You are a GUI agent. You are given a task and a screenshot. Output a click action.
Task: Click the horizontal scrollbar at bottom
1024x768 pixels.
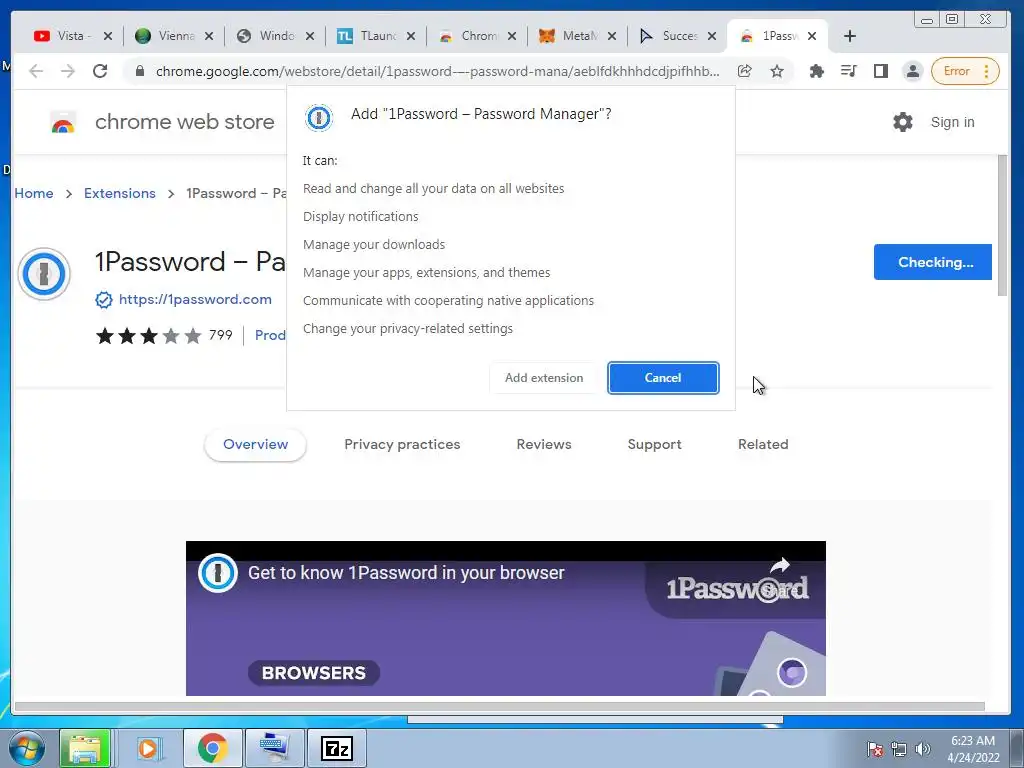(x=499, y=706)
